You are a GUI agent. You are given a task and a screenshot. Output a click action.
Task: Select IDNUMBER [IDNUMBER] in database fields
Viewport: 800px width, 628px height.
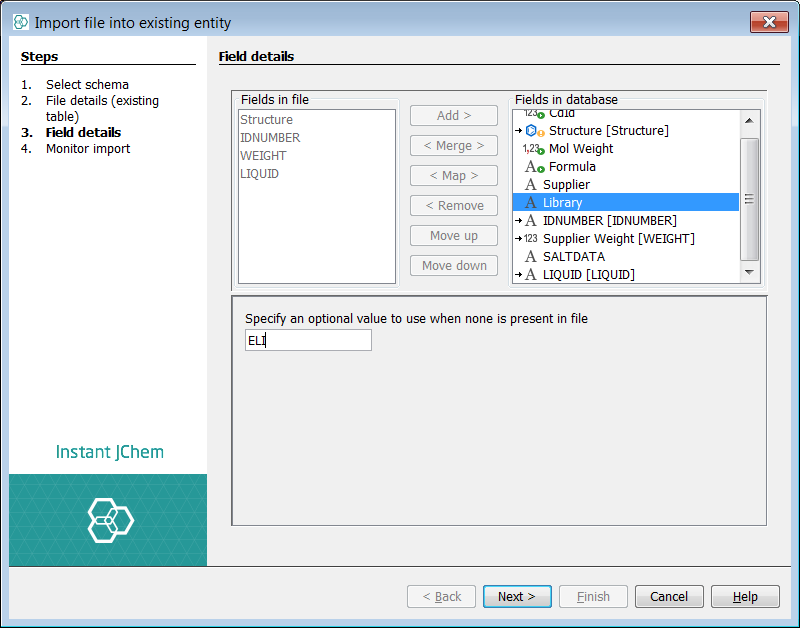609,221
